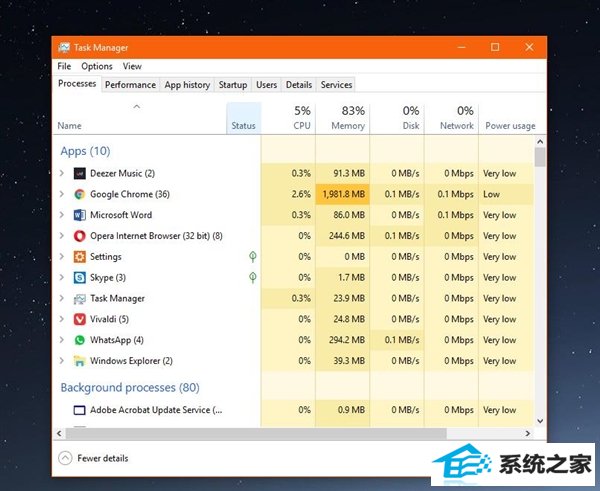Open the View menu

tap(132, 66)
